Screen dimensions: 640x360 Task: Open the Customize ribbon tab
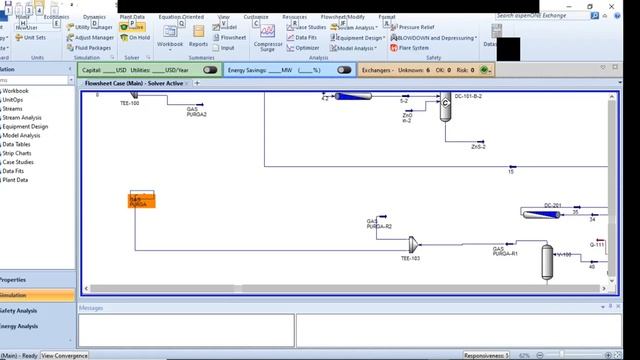256,17
